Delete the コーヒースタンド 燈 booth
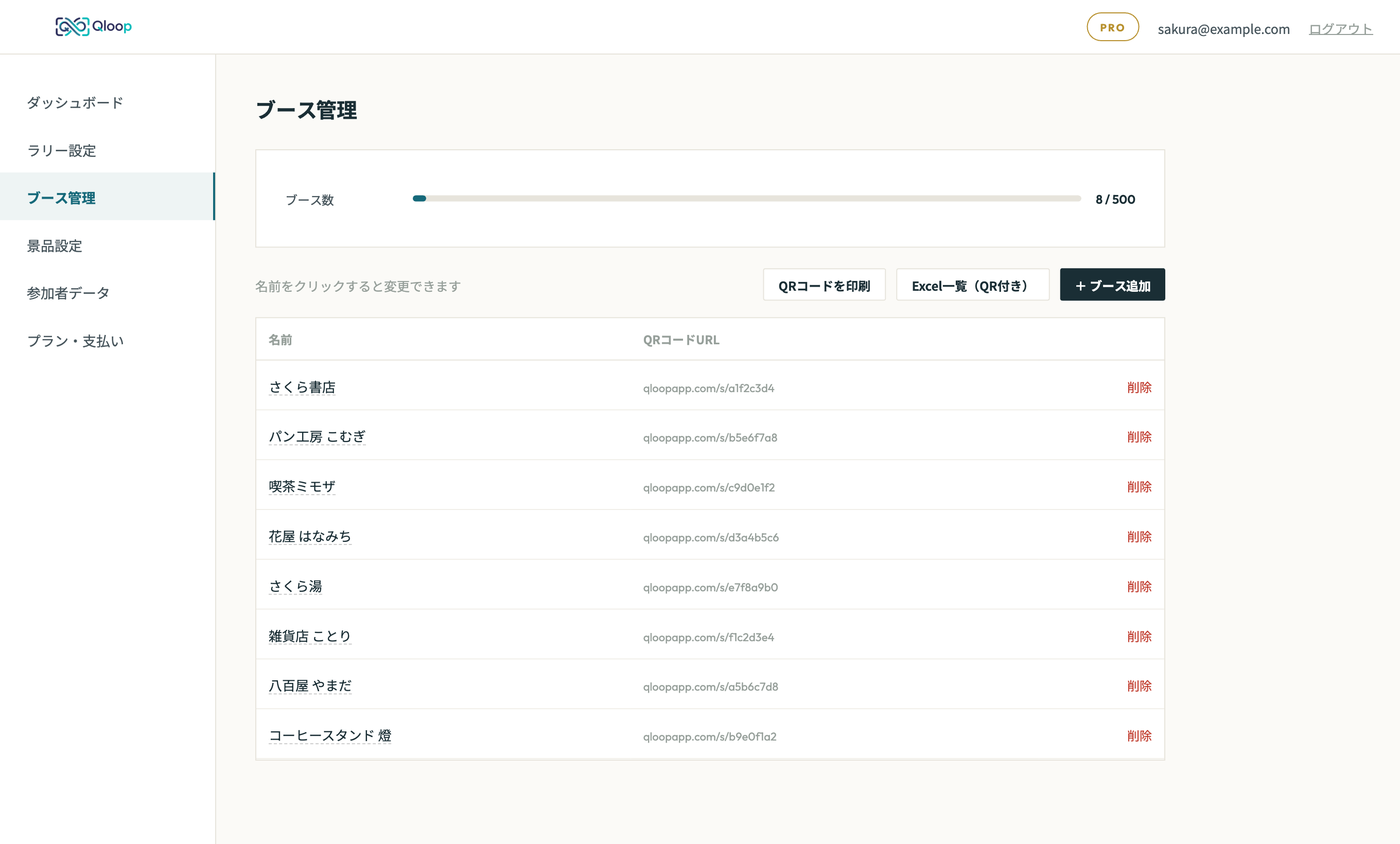The width and height of the screenshot is (1400, 844). (x=1139, y=736)
